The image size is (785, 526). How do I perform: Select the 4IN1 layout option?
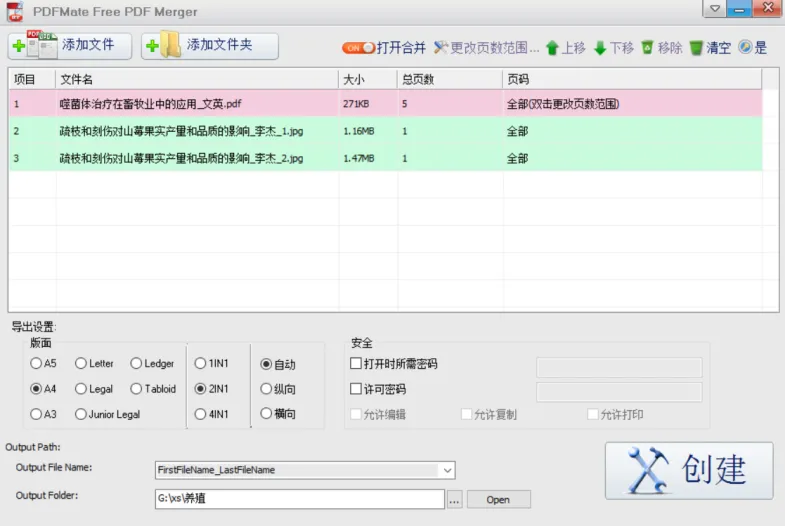click(200, 414)
